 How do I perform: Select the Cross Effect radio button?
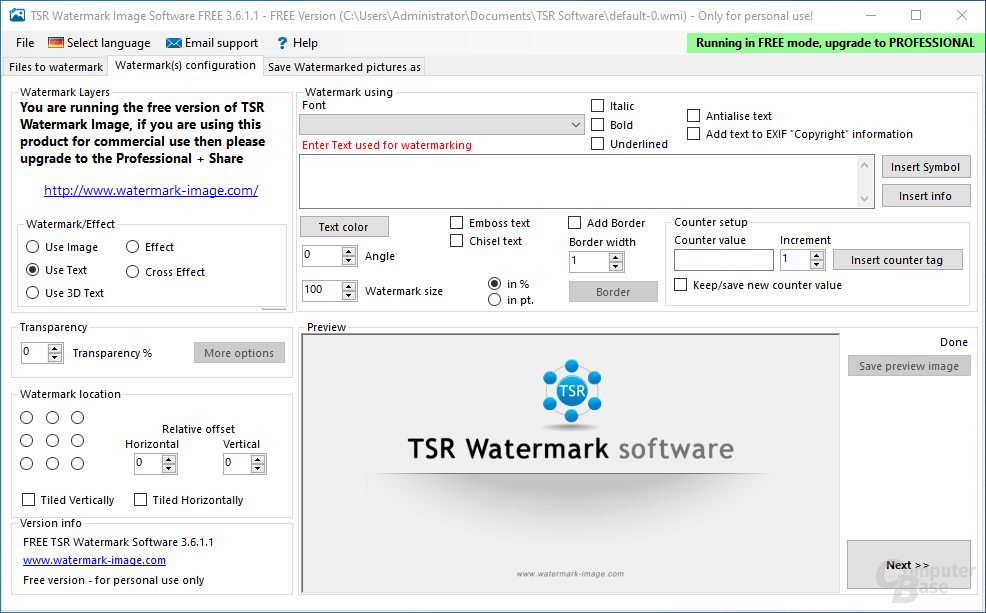[x=132, y=272]
